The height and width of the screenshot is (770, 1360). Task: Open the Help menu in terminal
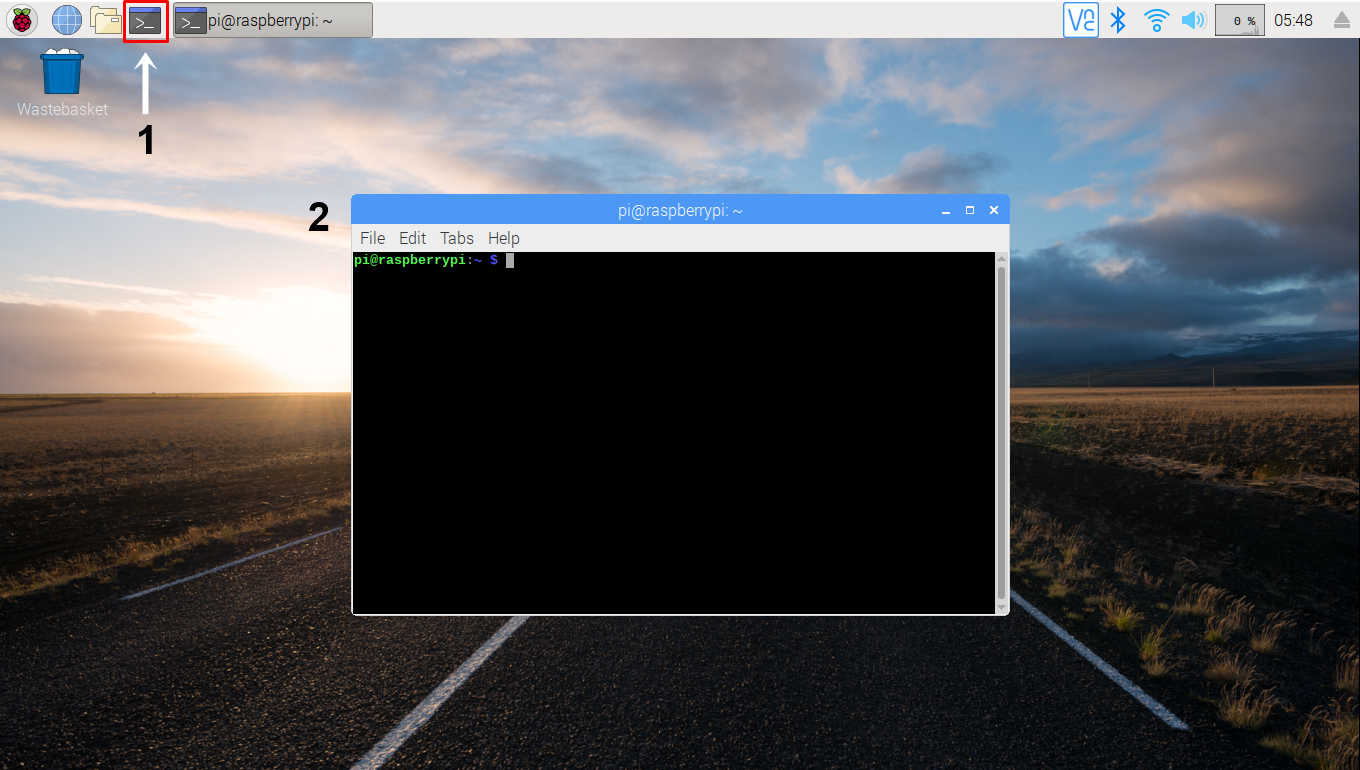pyautogui.click(x=504, y=238)
